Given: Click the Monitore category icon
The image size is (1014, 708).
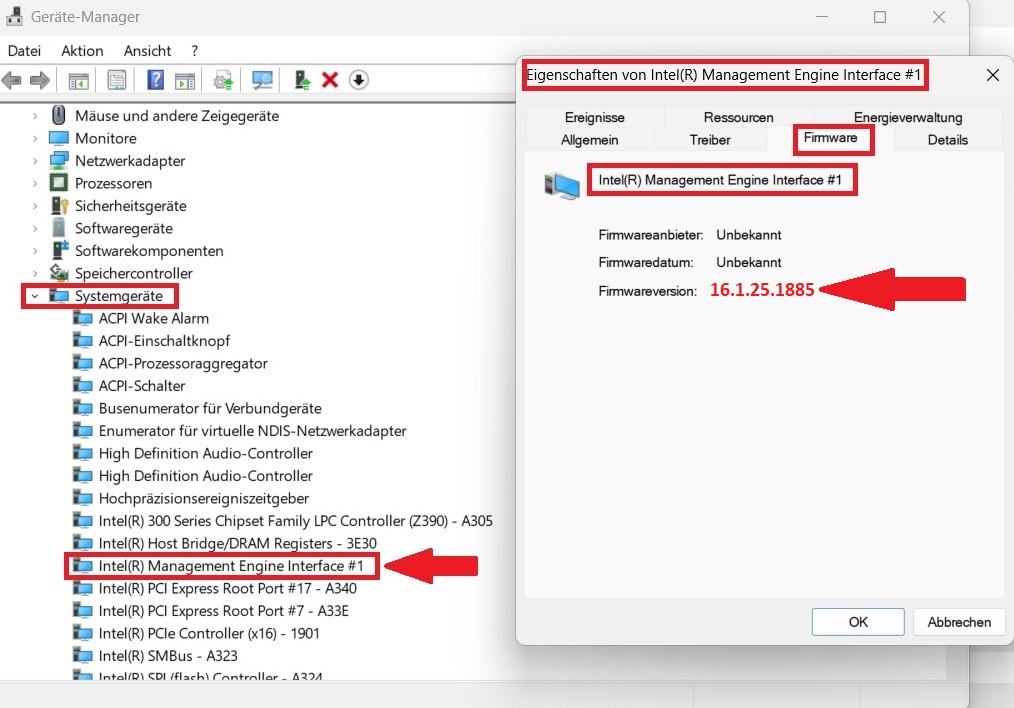Looking at the screenshot, I should tap(59, 138).
